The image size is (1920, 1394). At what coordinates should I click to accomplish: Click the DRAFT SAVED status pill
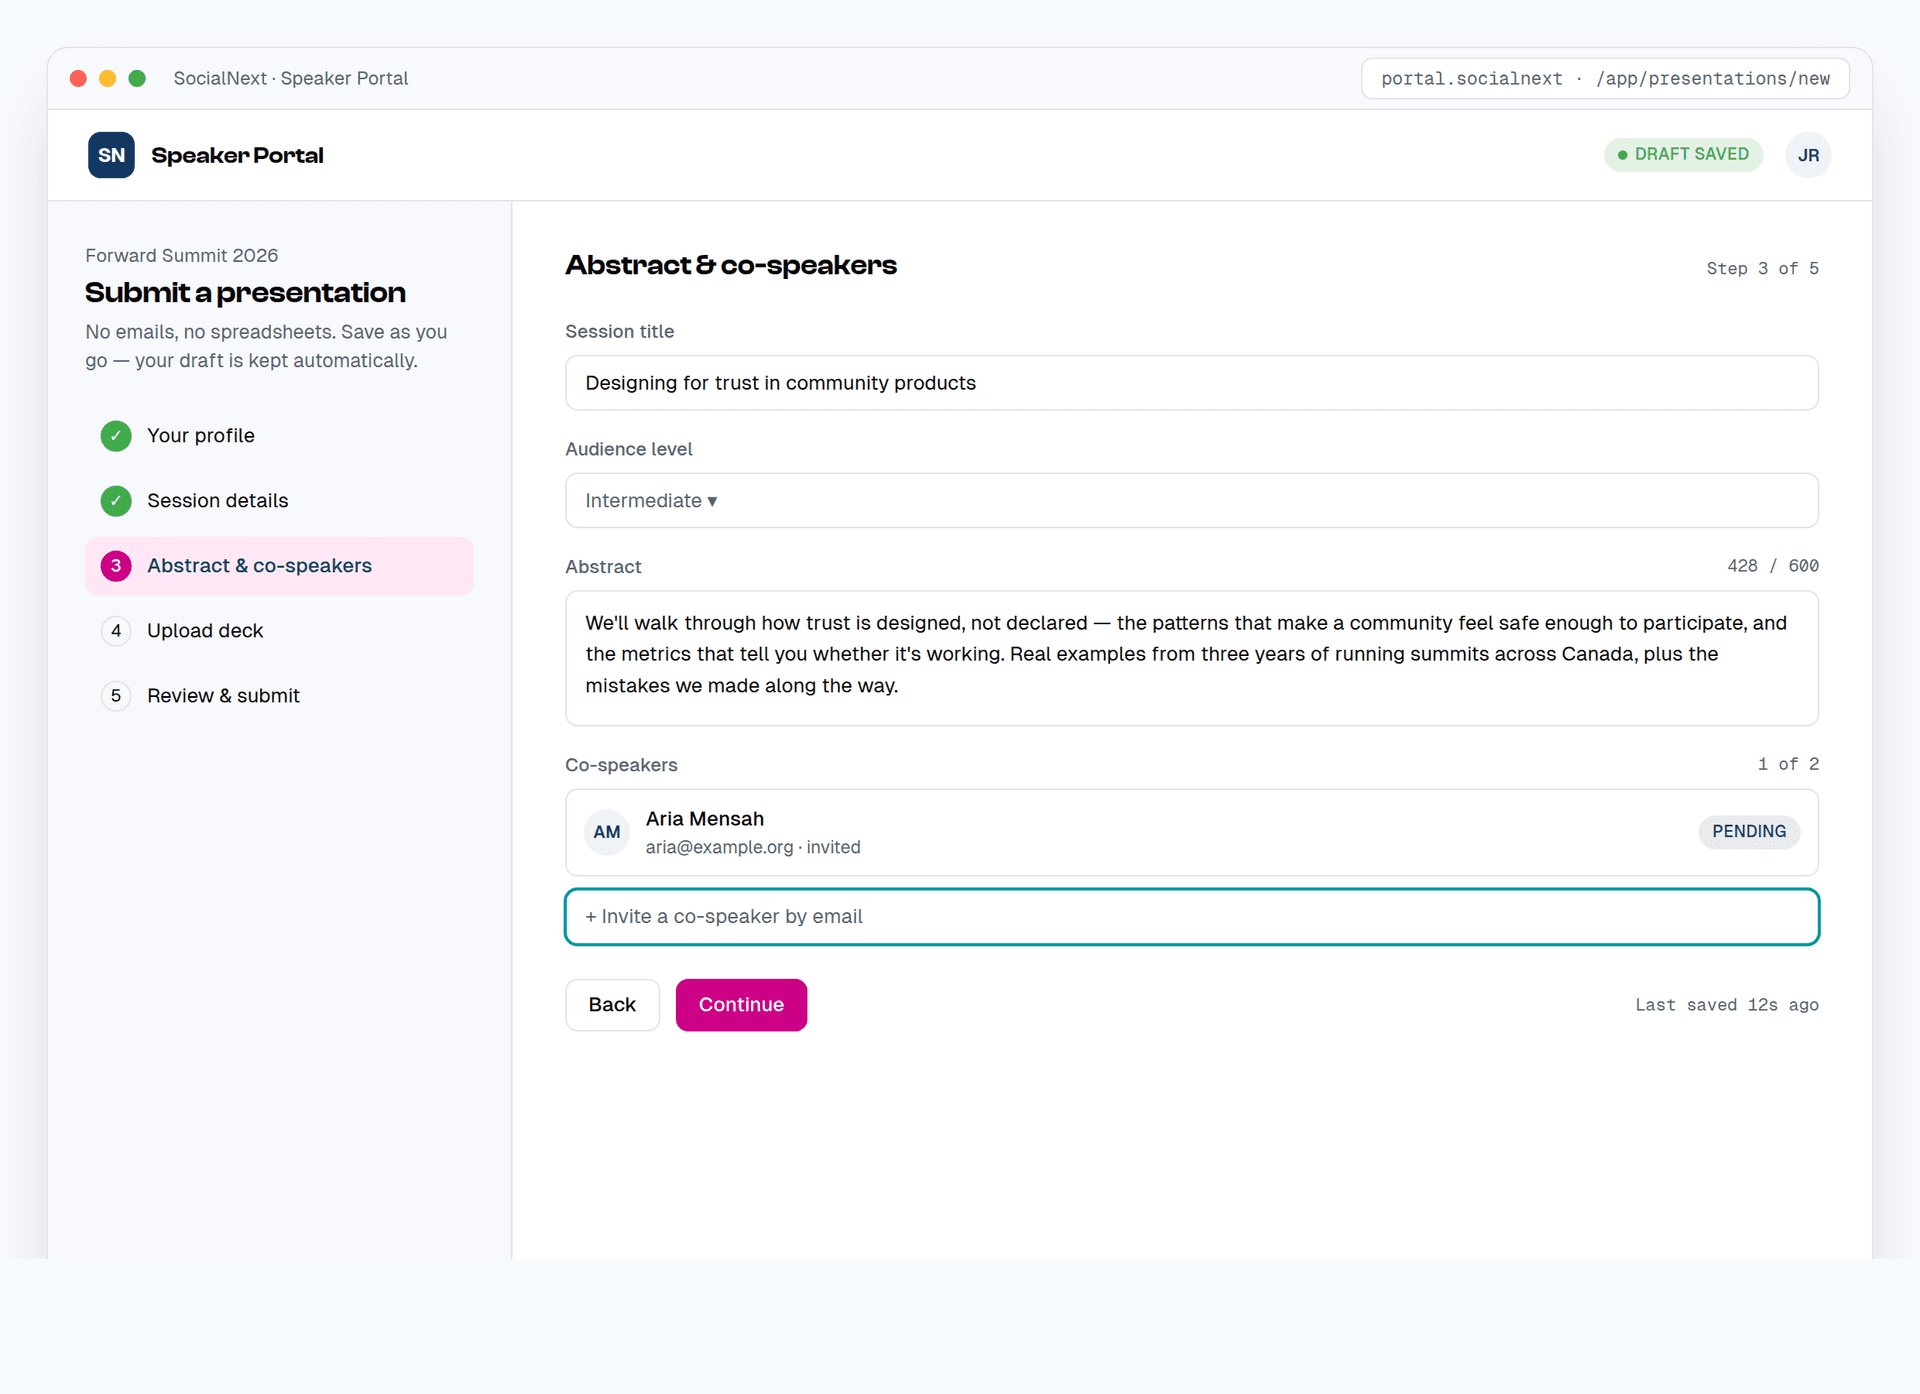(1683, 155)
